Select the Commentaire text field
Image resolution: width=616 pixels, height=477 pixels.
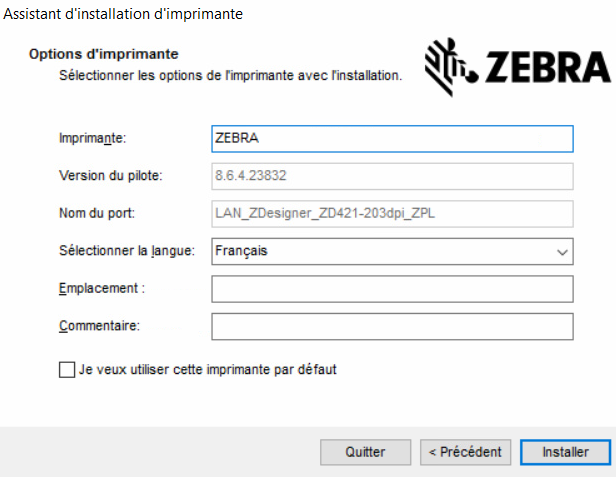point(392,326)
